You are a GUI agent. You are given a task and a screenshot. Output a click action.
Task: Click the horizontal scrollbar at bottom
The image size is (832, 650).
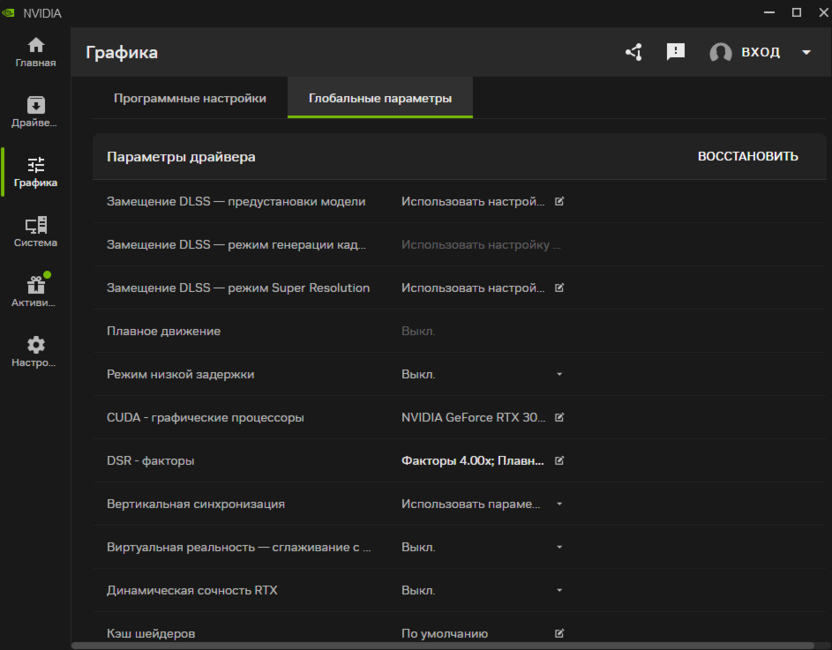(x=443, y=645)
